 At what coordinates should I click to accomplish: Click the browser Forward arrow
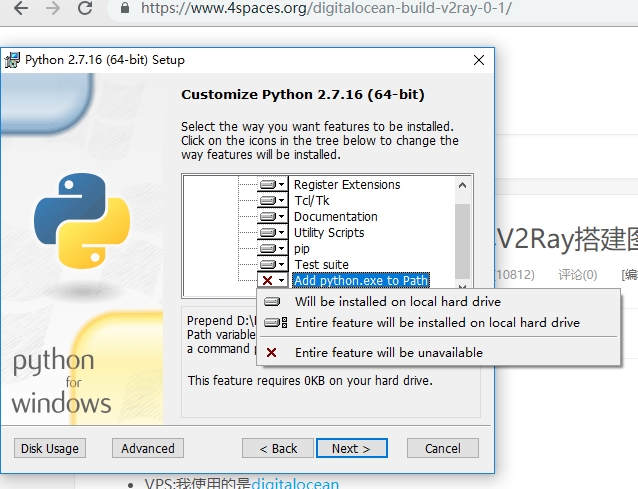(x=53, y=8)
